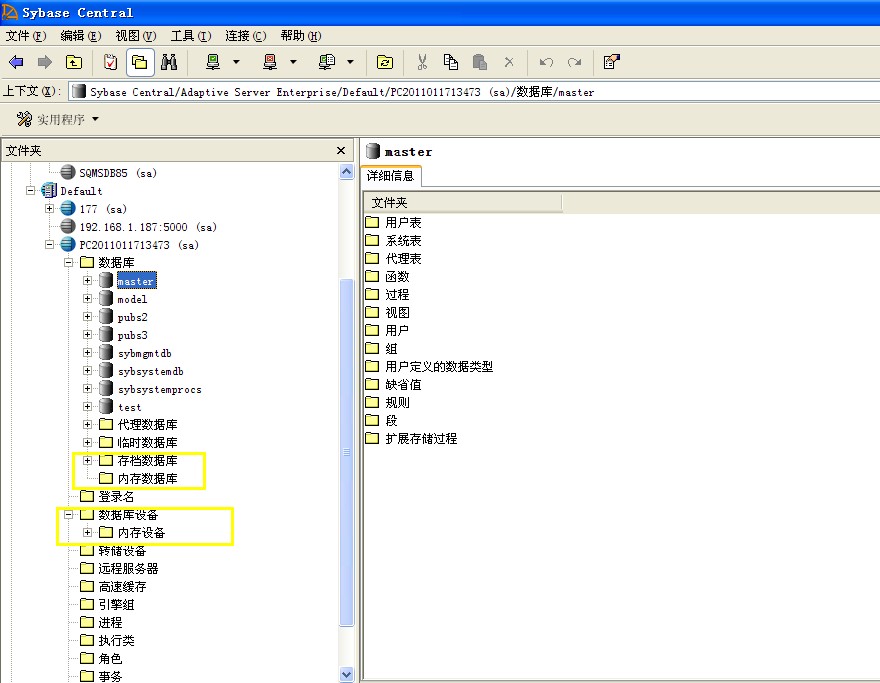Expand the 代理数据库 folder
The image size is (880, 683).
pyautogui.click(x=88, y=424)
